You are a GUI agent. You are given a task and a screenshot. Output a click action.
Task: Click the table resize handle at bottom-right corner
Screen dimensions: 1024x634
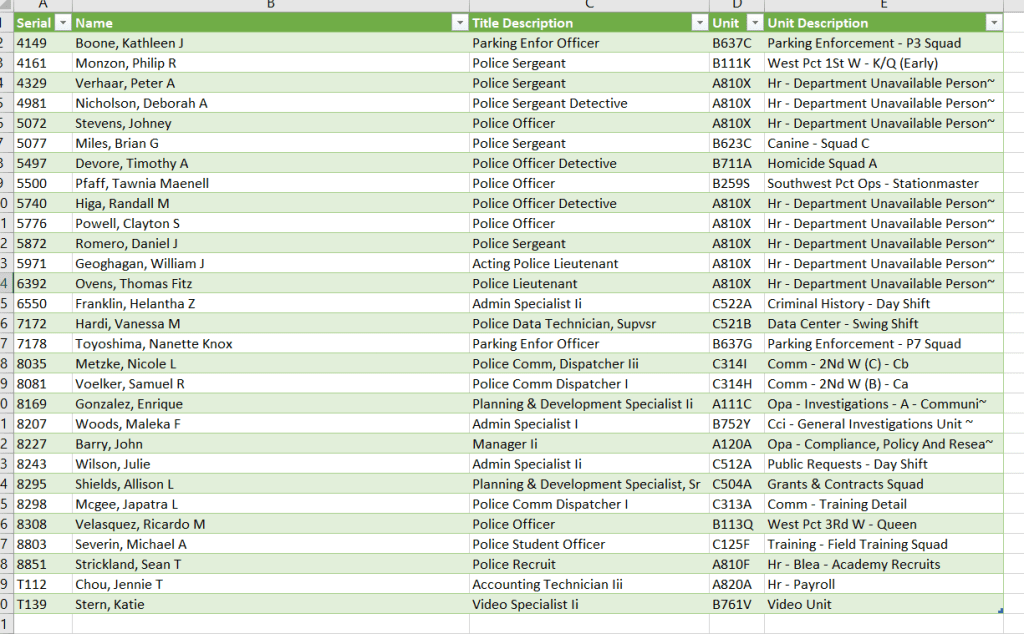1001,610
